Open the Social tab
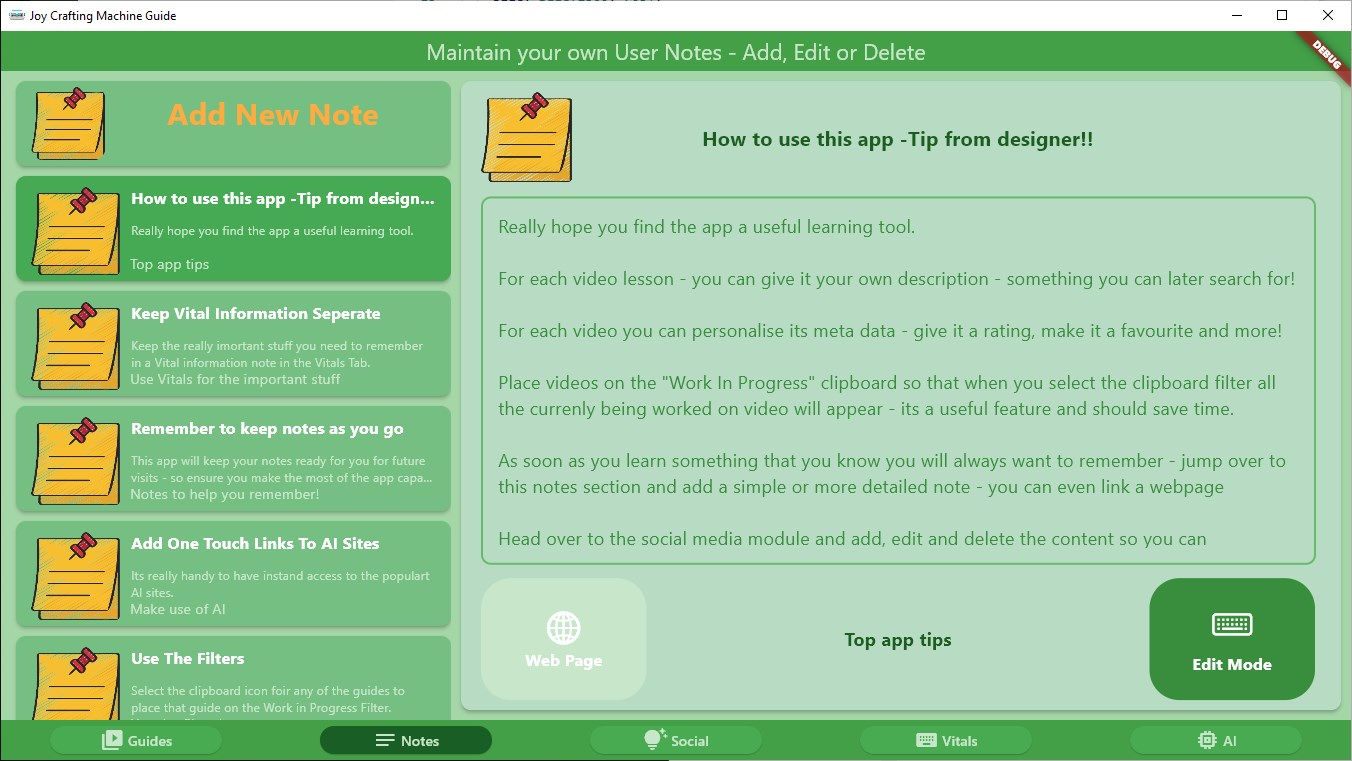 coord(676,740)
